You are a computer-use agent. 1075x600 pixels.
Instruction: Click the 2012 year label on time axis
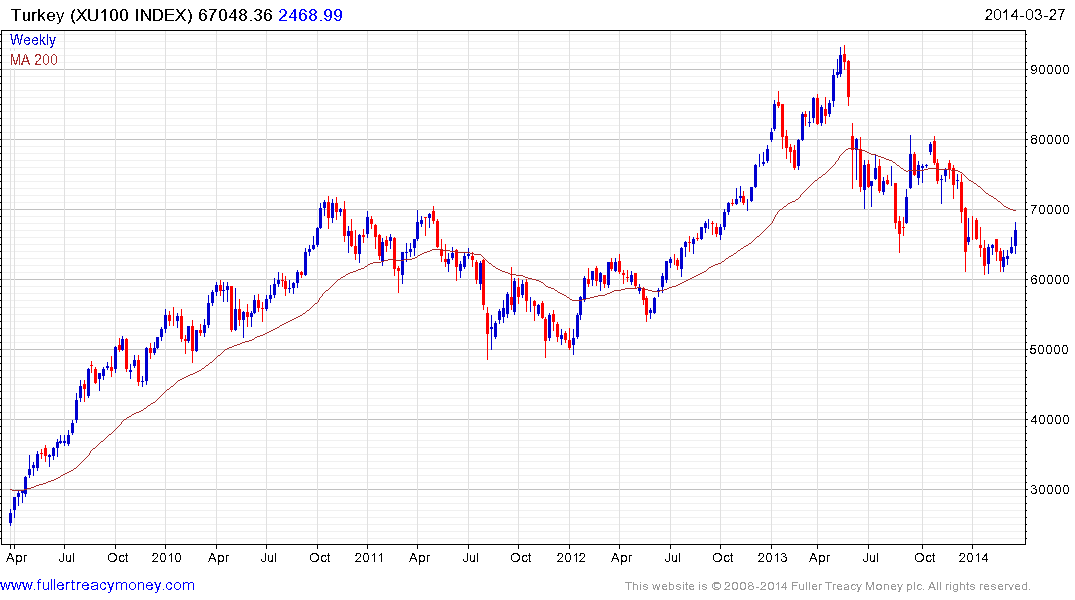pyautogui.click(x=571, y=557)
